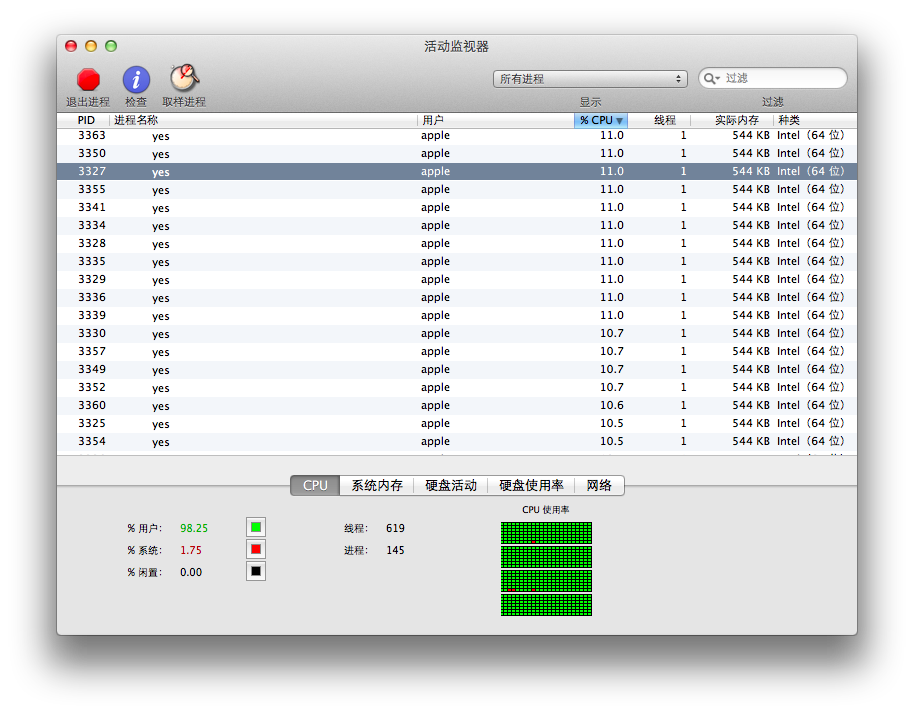Open the blue Inspect info icon
Screen dimensions: 914x714
(136, 80)
